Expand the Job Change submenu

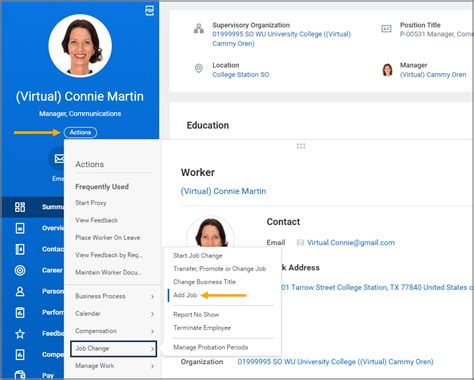[x=114, y=349]
